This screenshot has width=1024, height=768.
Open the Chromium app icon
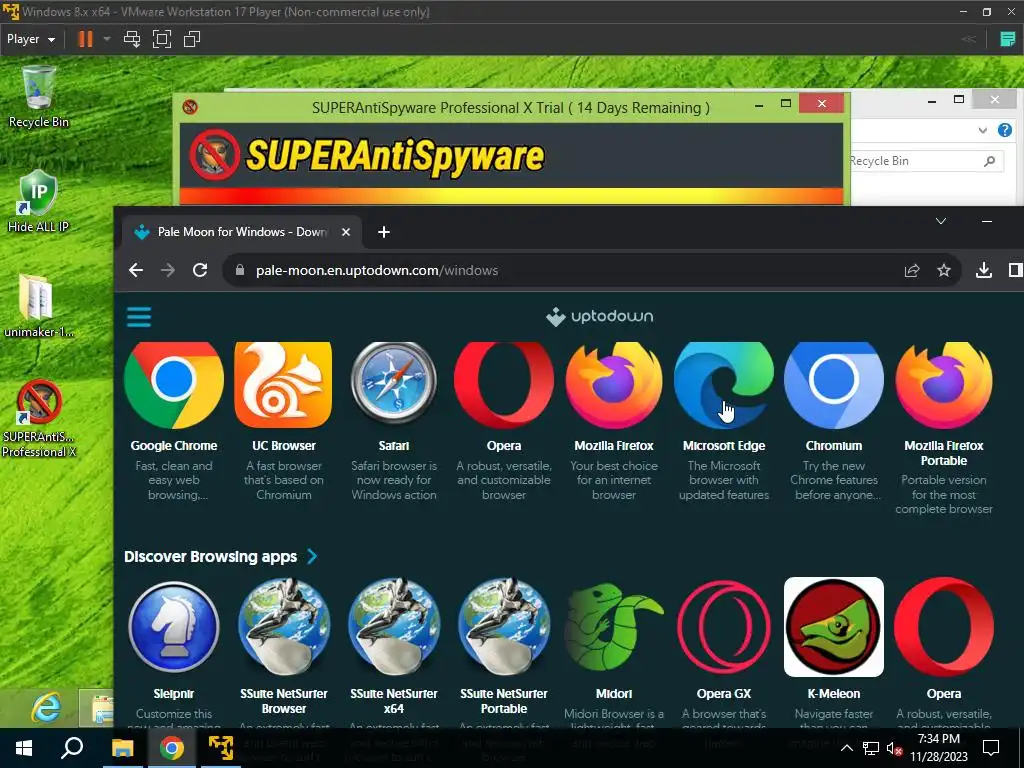pyautogui.click(x=834, y=385)
